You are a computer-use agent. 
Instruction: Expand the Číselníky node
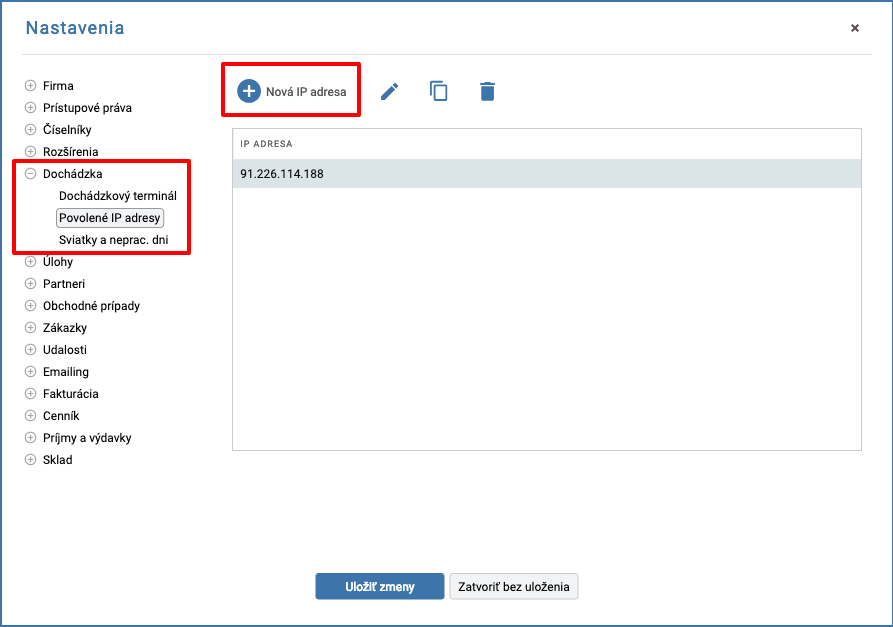click(x=31, y=129)
